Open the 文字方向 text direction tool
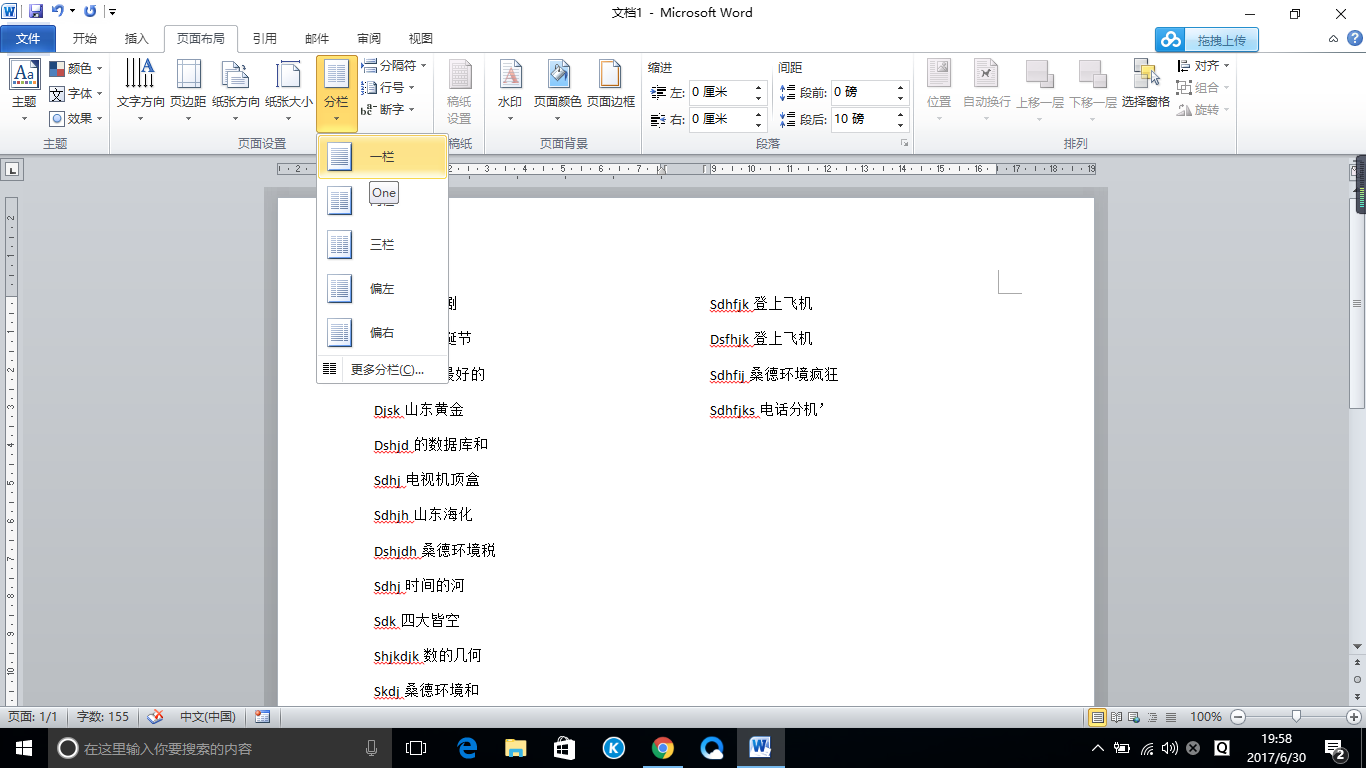This screenshot has width=1366, height=768. pos(141,91)
